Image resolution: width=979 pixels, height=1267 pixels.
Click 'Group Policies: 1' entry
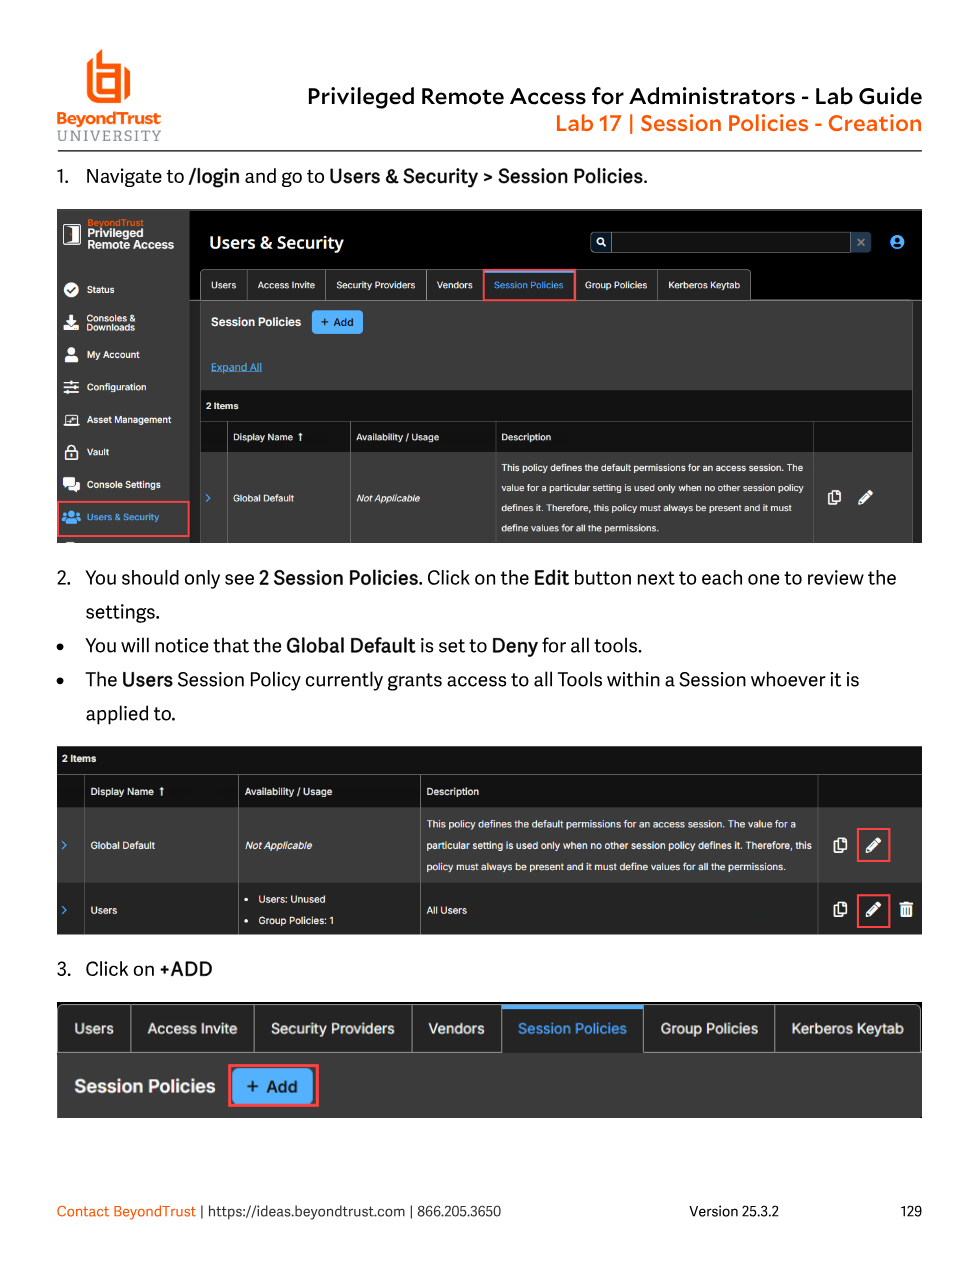296,920
